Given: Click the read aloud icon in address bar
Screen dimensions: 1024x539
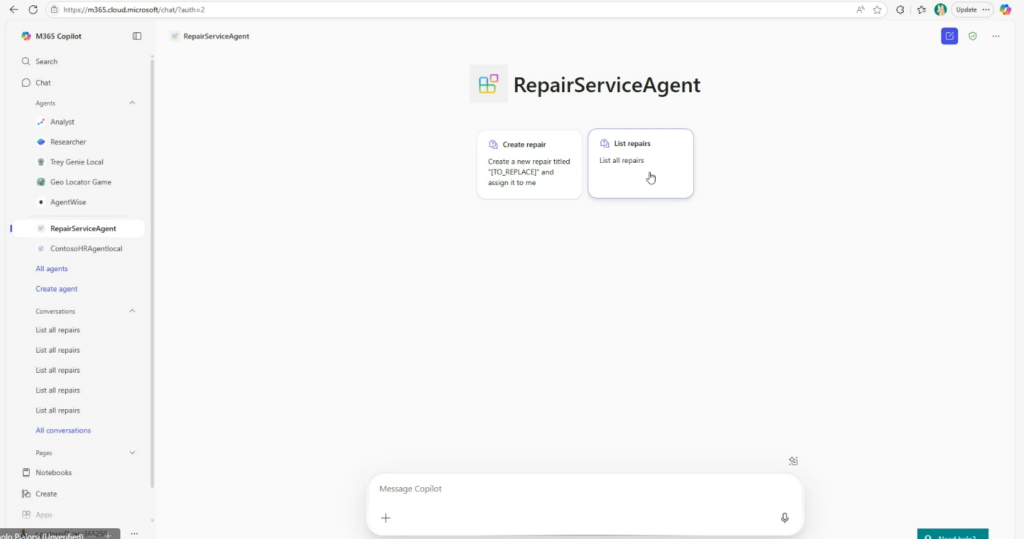Looking at the screenshot, I should [860, 10].
